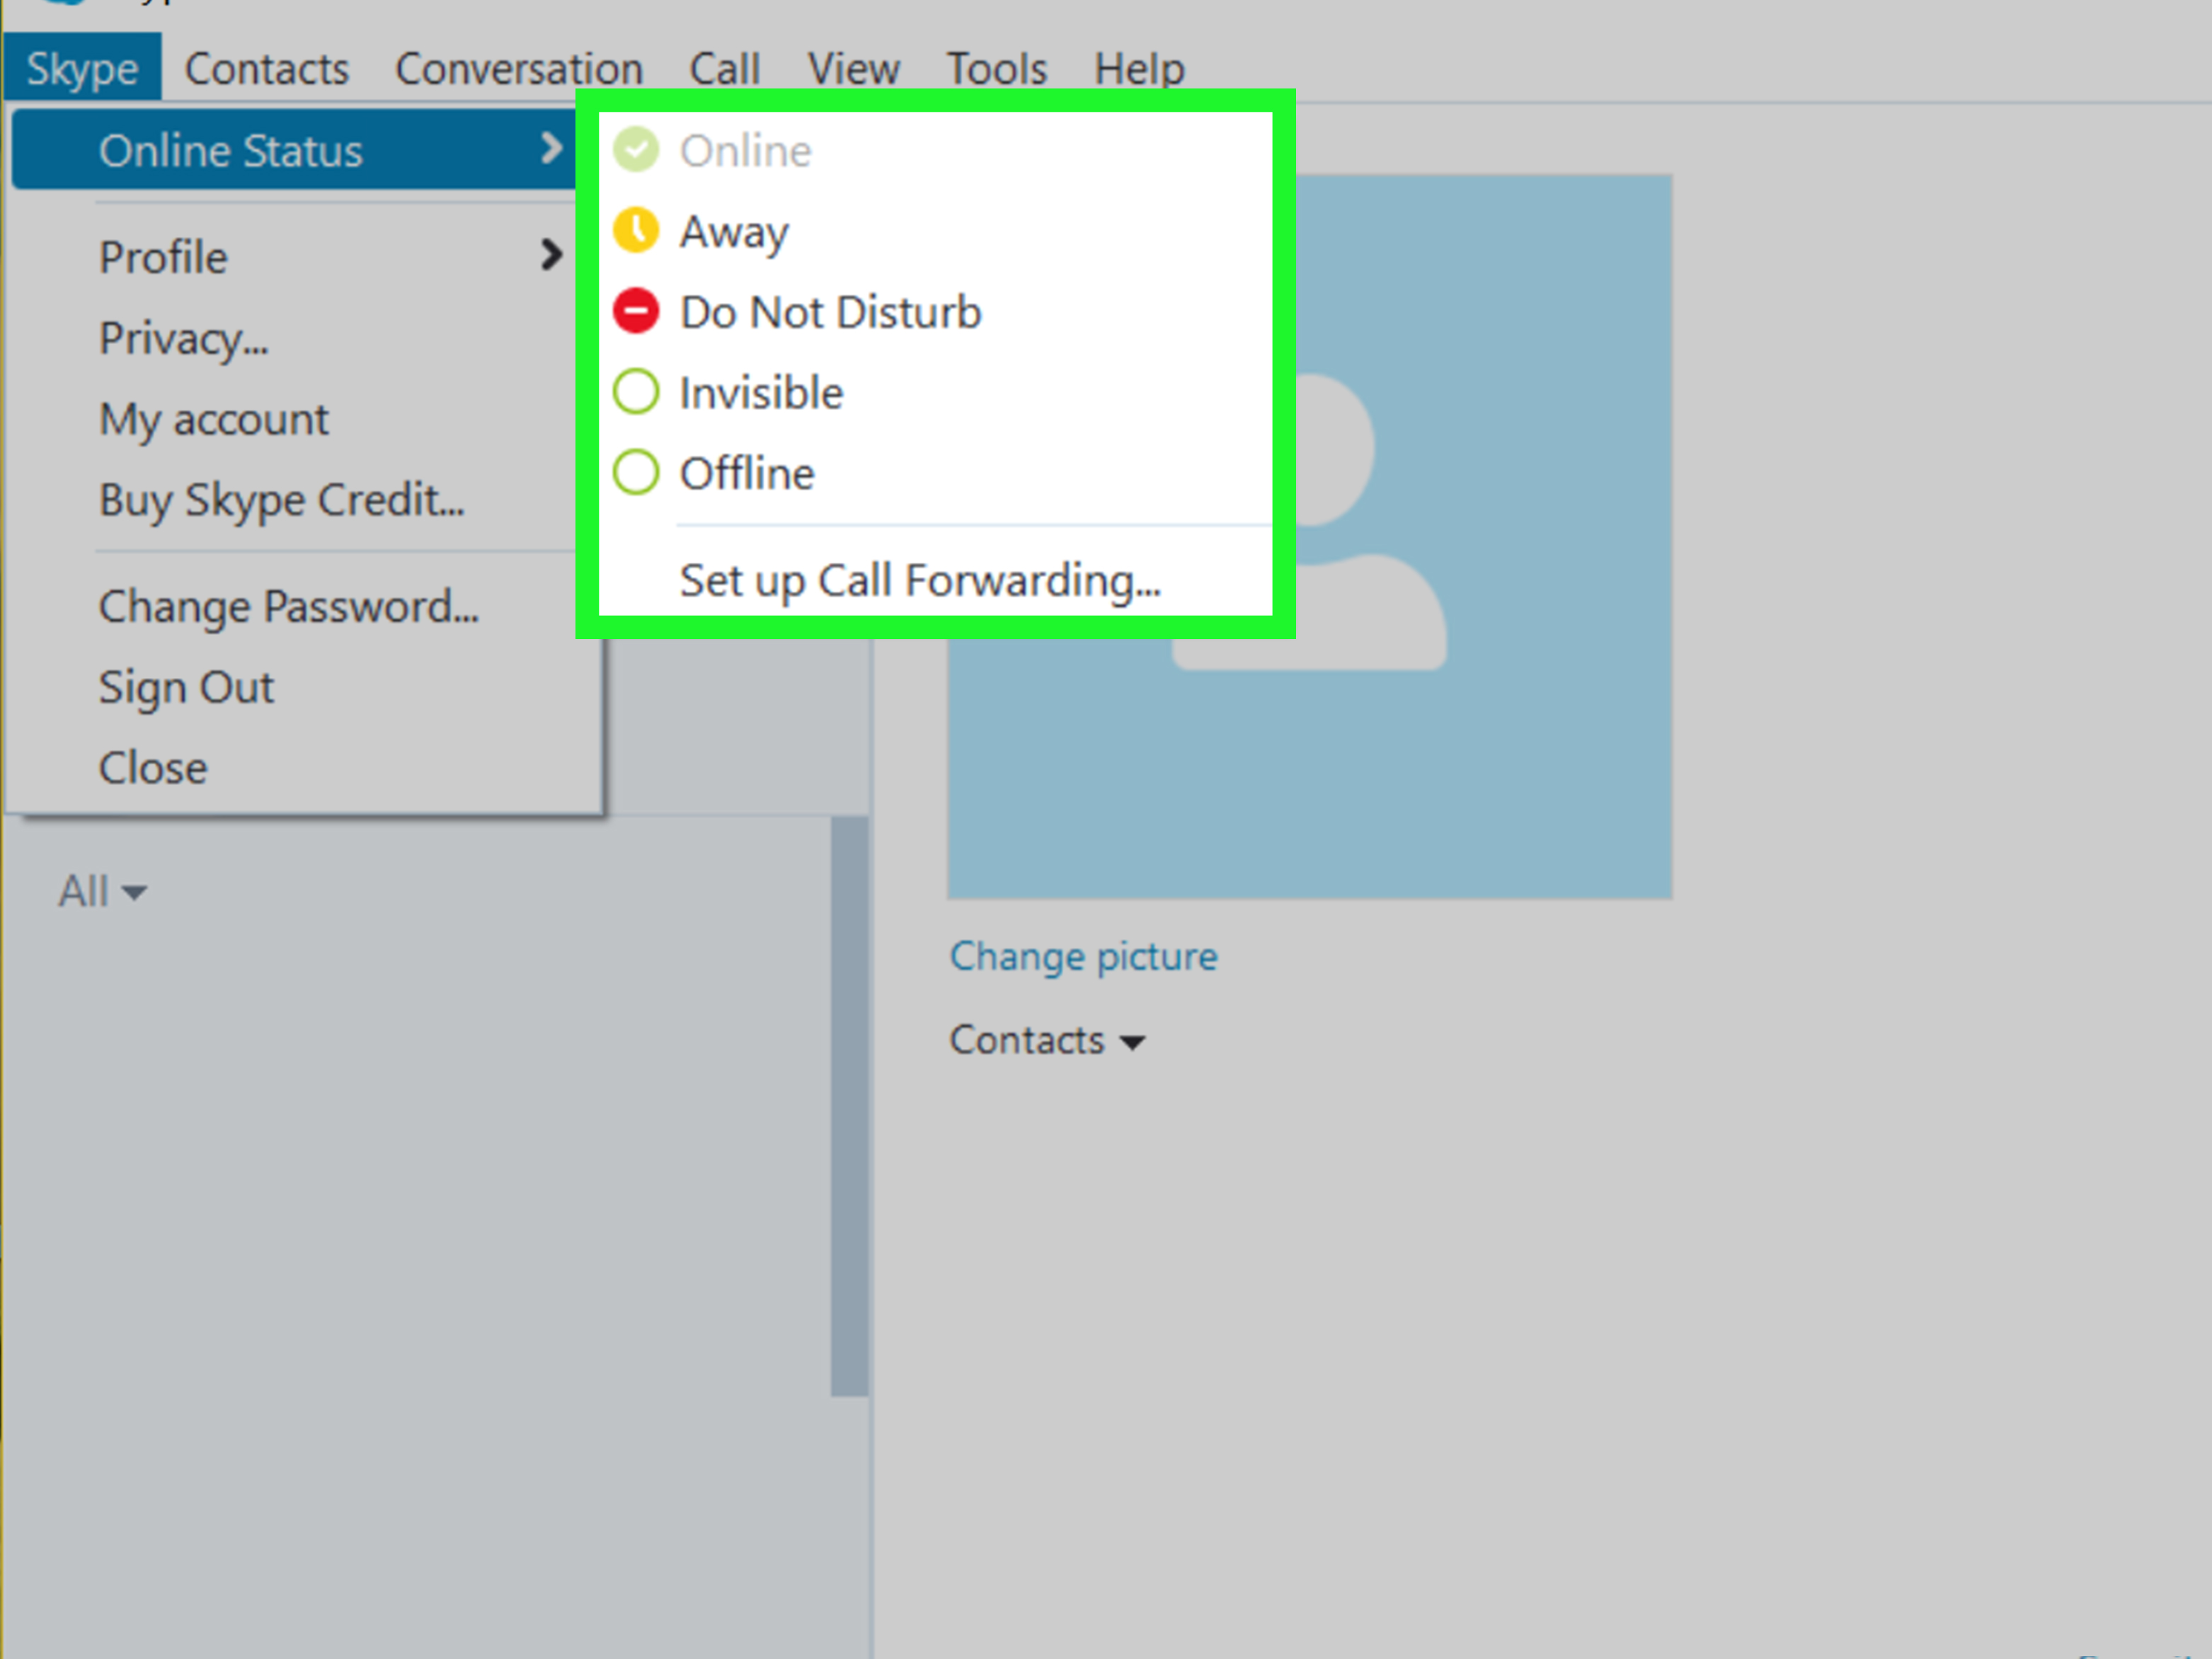This screenshot has height=1659, width=2212.
Task: Expand the Online Status submenu
Action: 294,150
